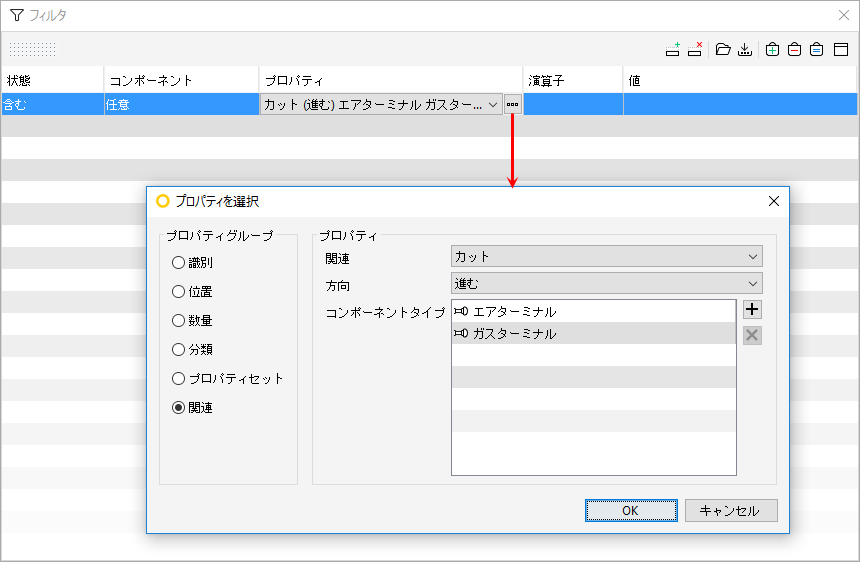Viewport: 860px width, 562px height.
Task: Confirm with the OK button
Action: tap(631, 510)
